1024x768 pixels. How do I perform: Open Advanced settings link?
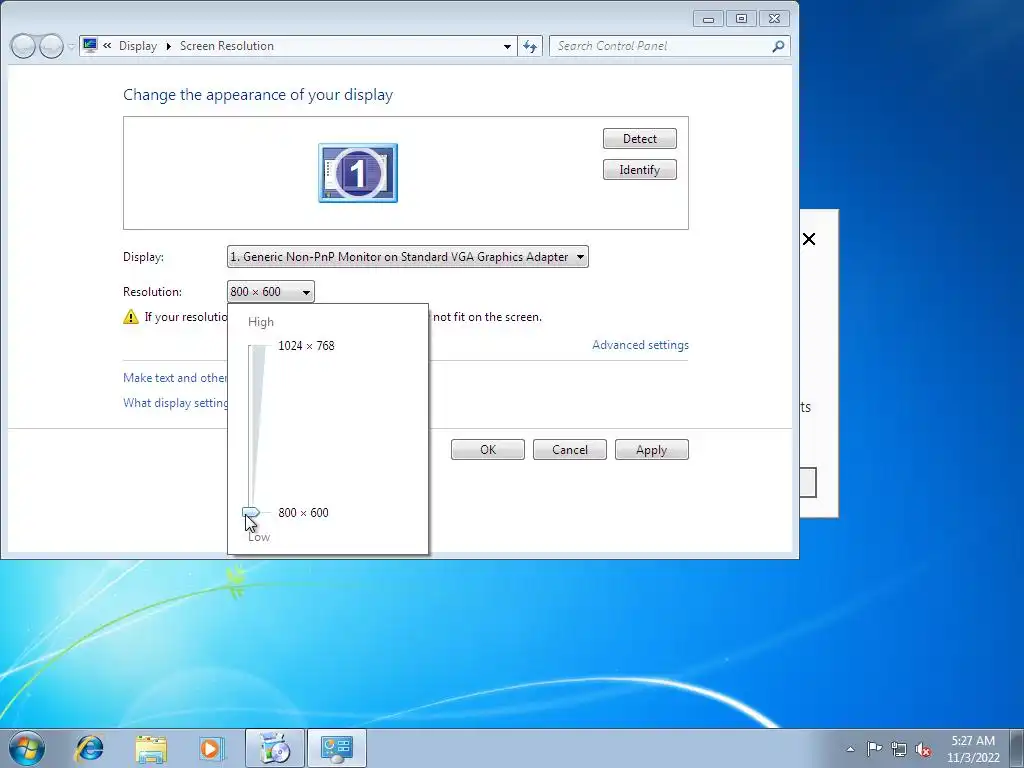click(x=640, y=345)
